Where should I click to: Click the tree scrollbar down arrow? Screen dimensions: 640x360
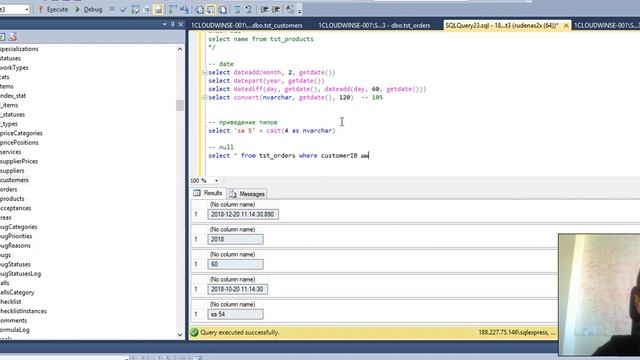click(x=180, y=335)
